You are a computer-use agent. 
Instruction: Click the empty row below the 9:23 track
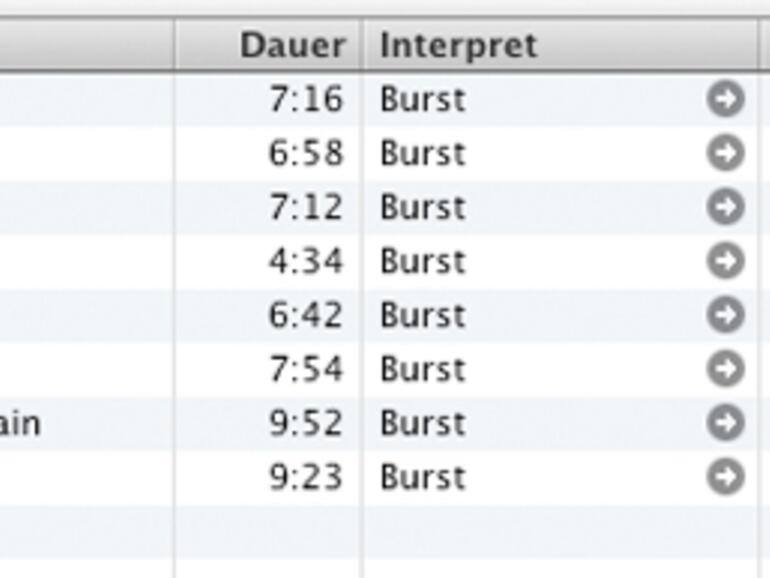(400, 531)
